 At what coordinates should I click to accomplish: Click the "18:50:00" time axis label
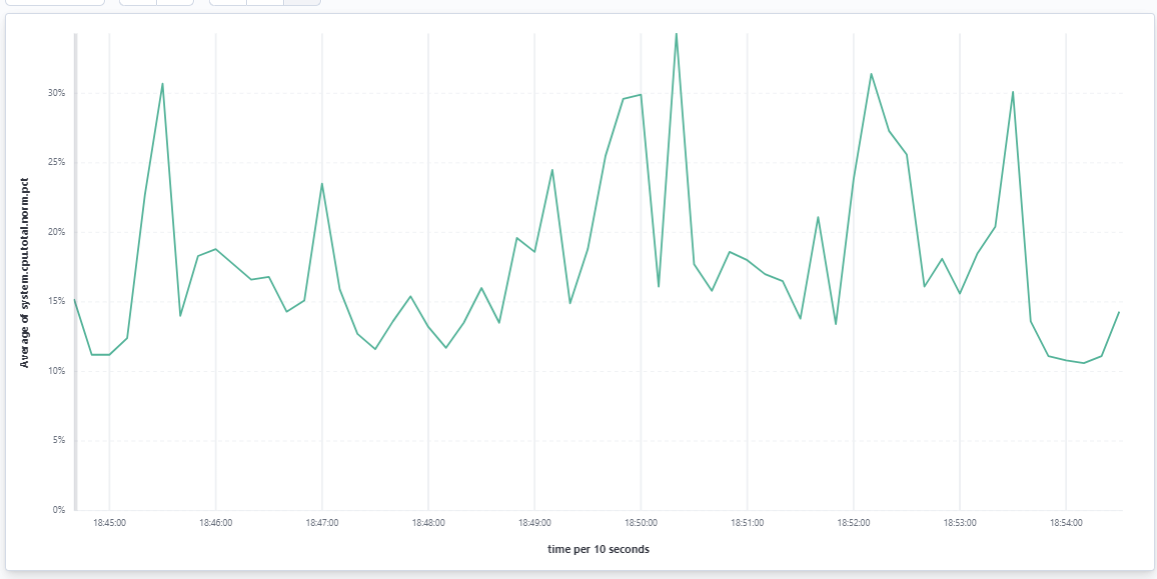click(x=640, y=522)
